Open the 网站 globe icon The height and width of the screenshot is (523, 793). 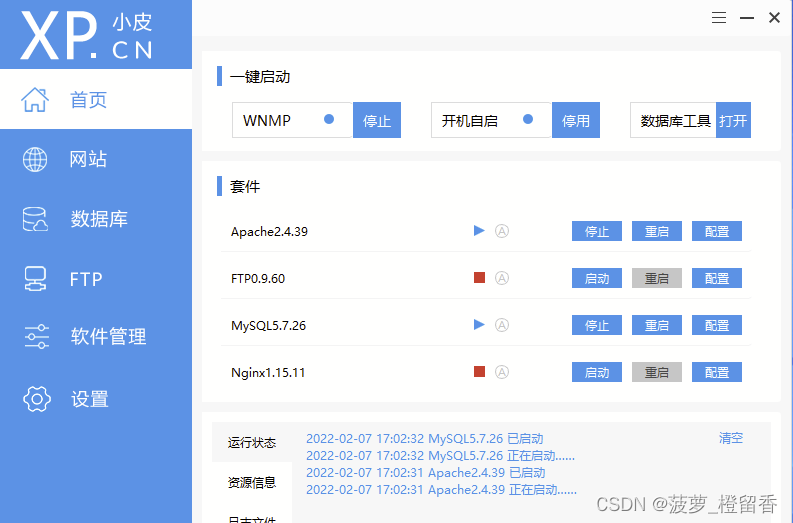pos(35,159)
